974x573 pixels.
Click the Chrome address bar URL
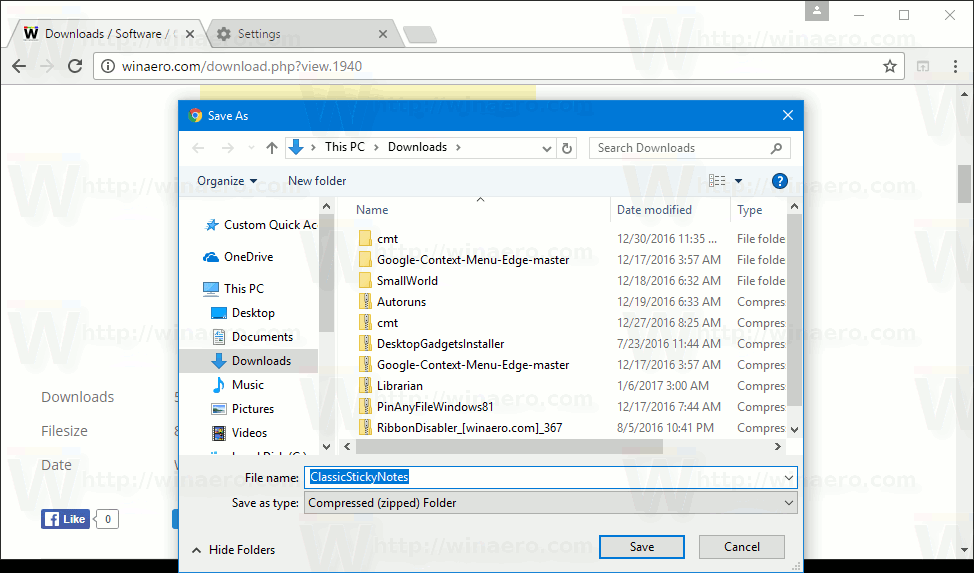242,66
